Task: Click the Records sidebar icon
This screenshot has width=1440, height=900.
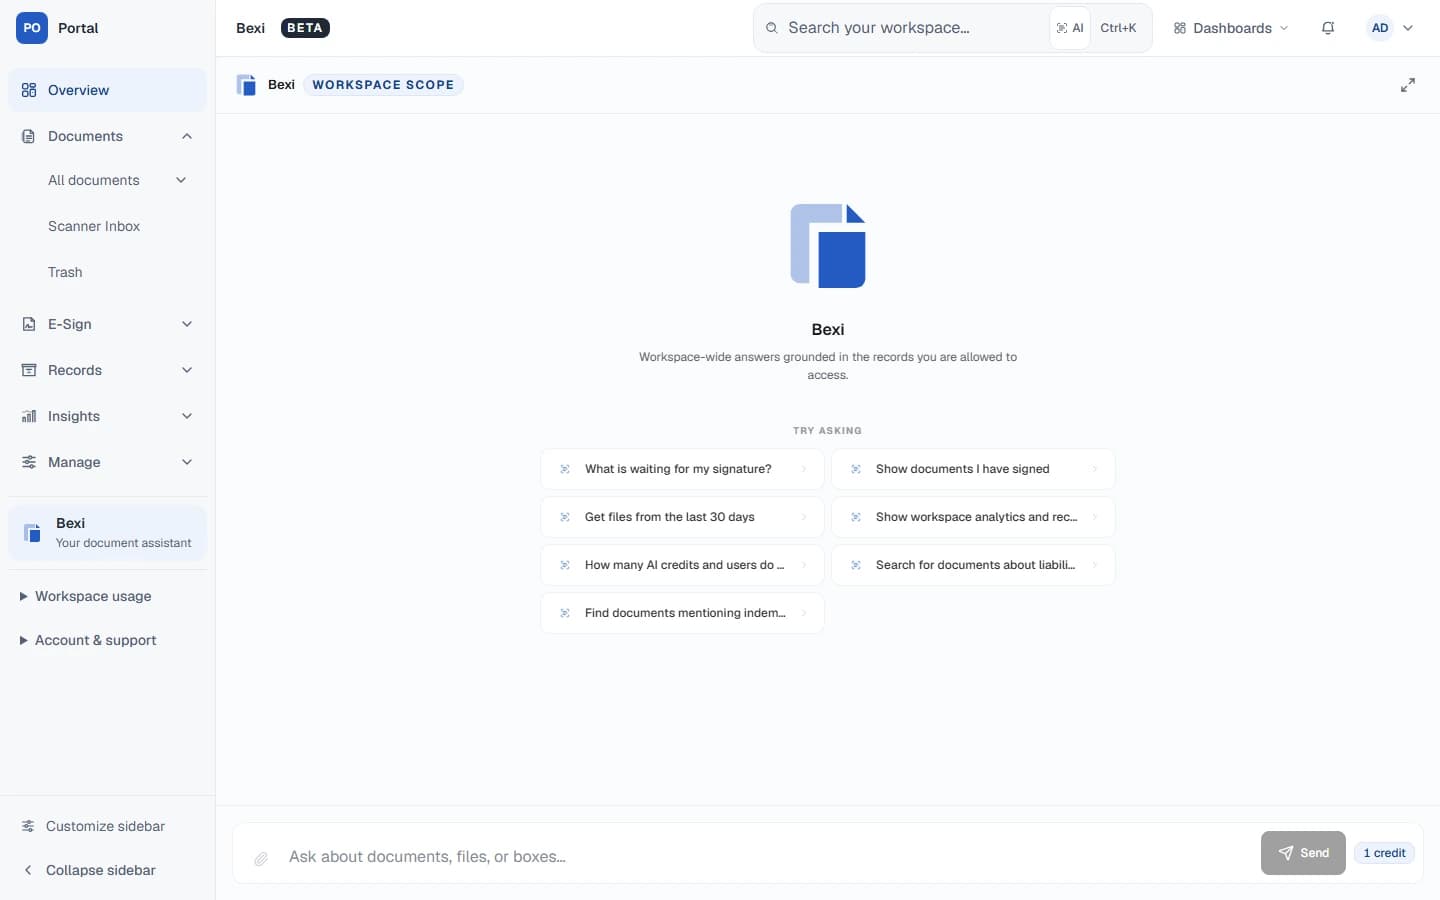Action: [29, 370]
